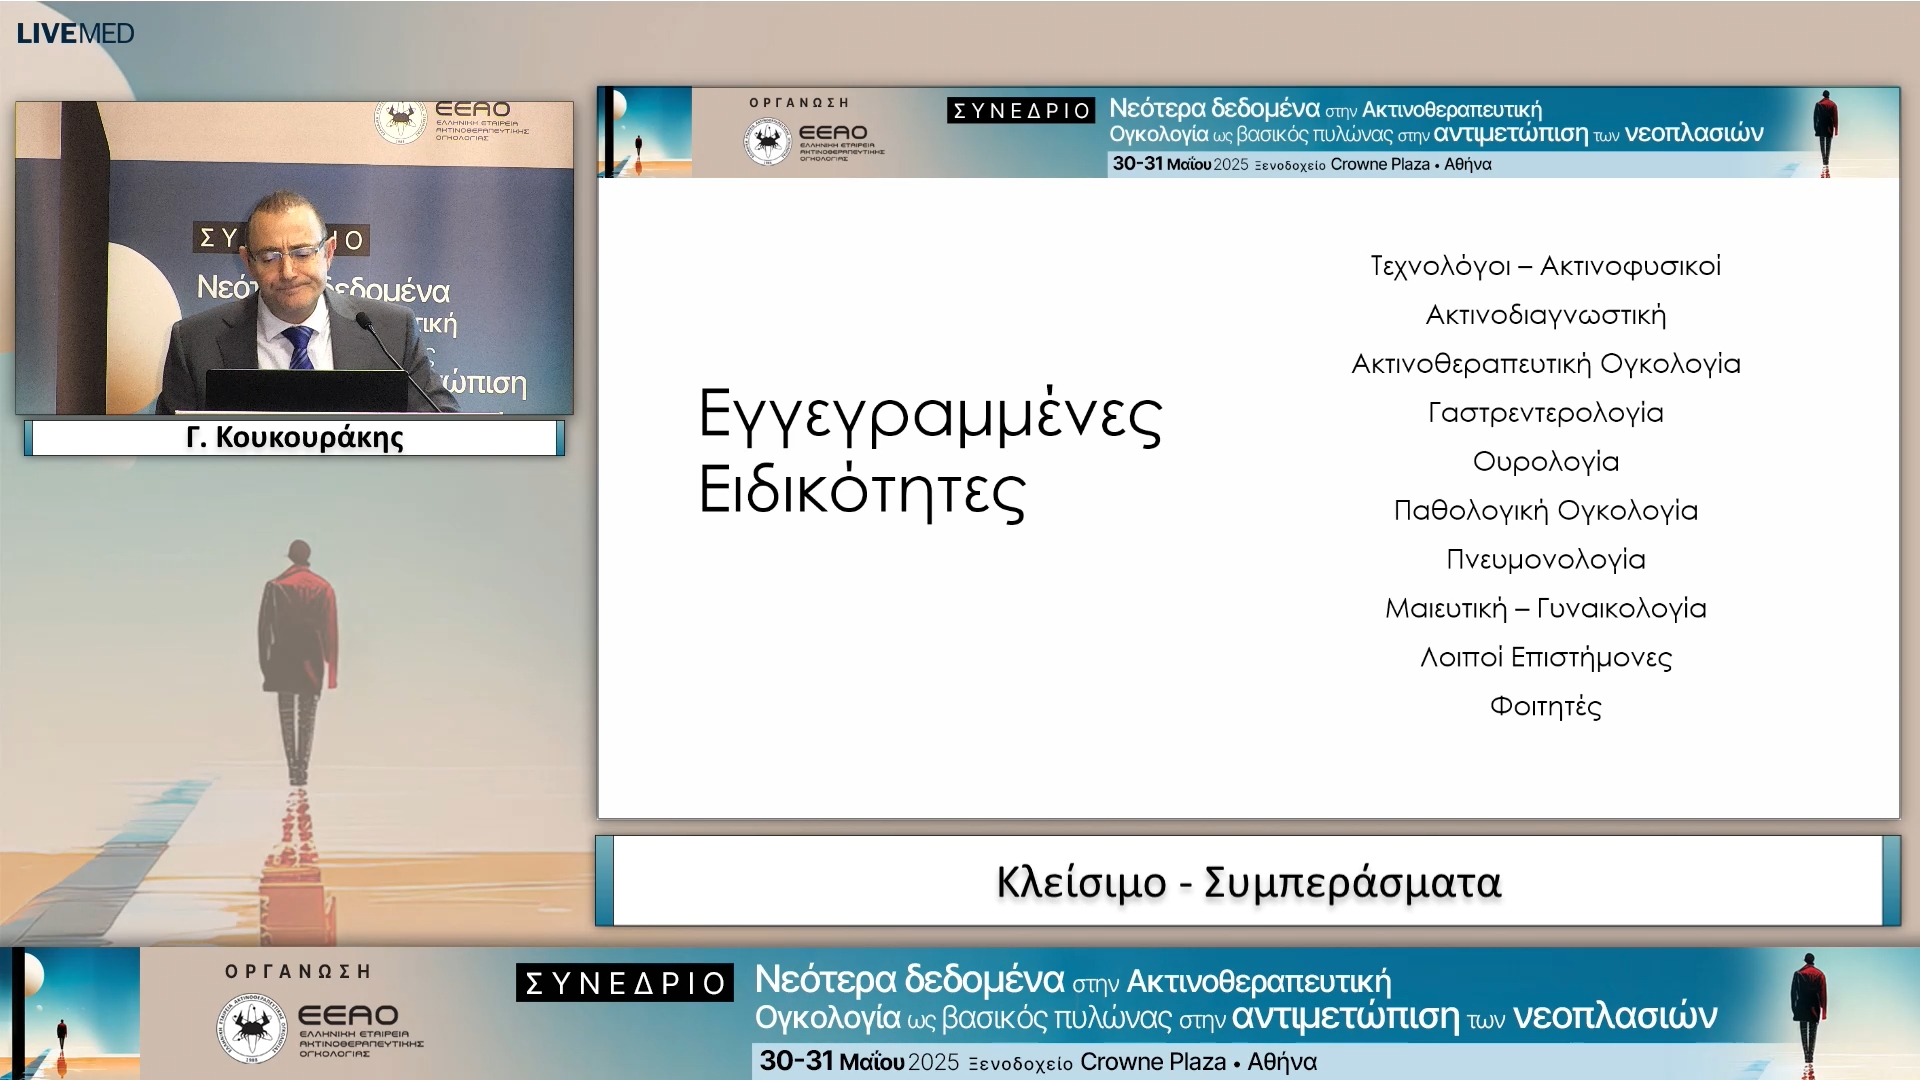Click the speaker video thumbnail
Screen dimensions: 1920x1080
tap(294, 258)
